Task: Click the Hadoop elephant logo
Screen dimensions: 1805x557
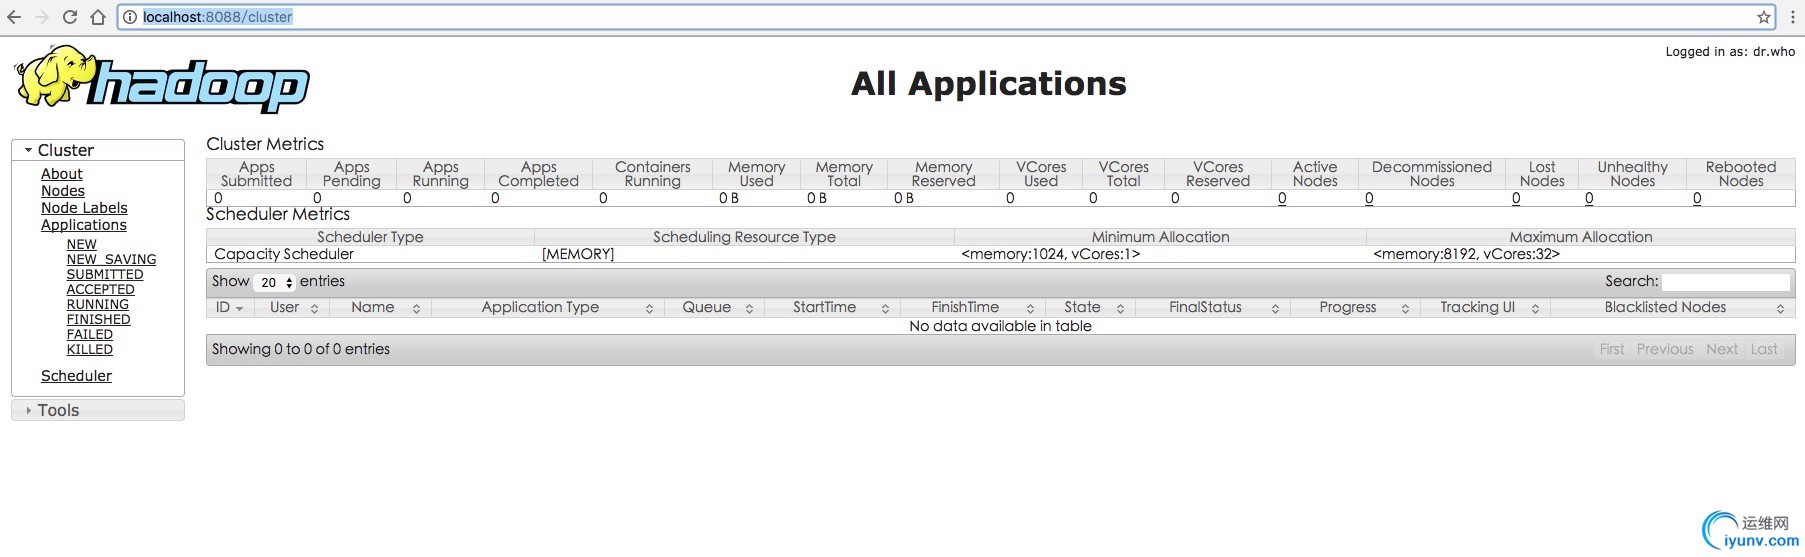Action: tap(162, 79)
